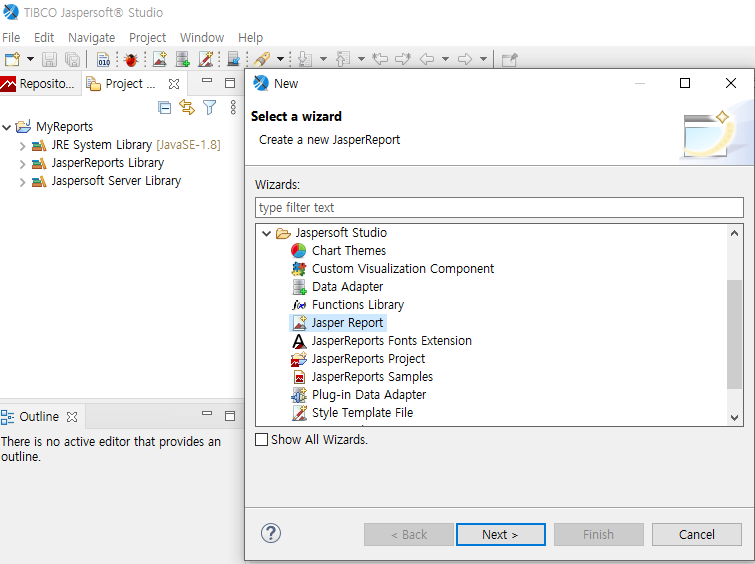
Task: Select Plug-in Data Adapter wizard
Action: point(369,395)
